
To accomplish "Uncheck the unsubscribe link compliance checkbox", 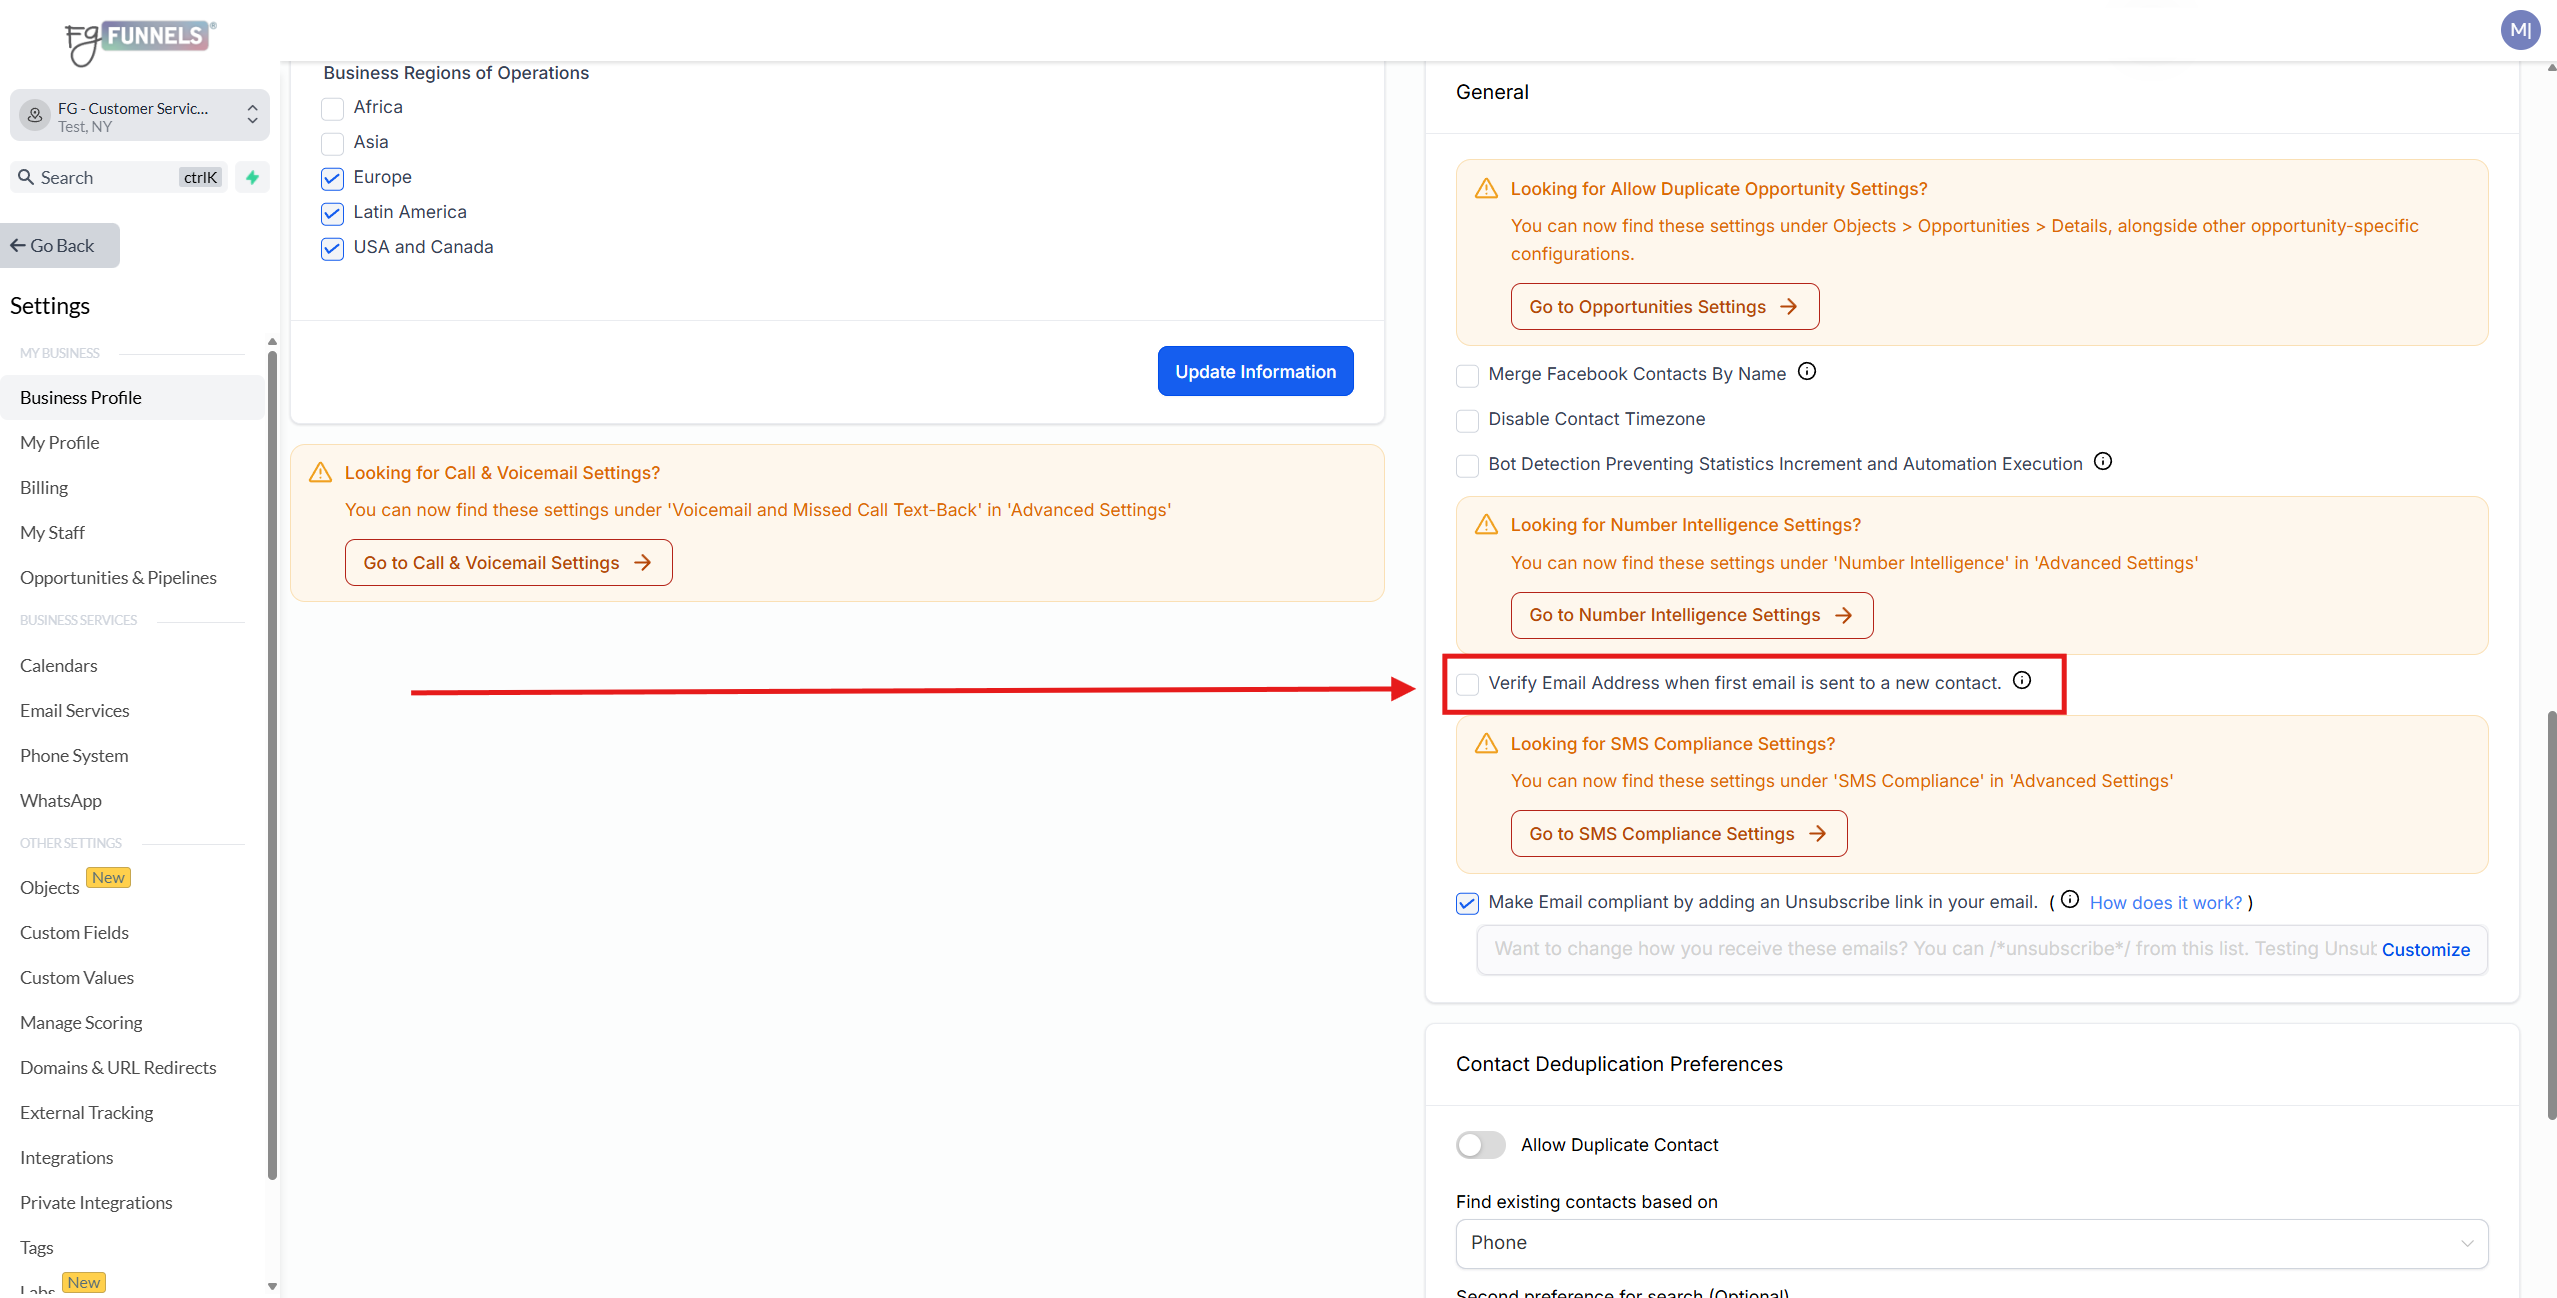I will [1467, 903].
